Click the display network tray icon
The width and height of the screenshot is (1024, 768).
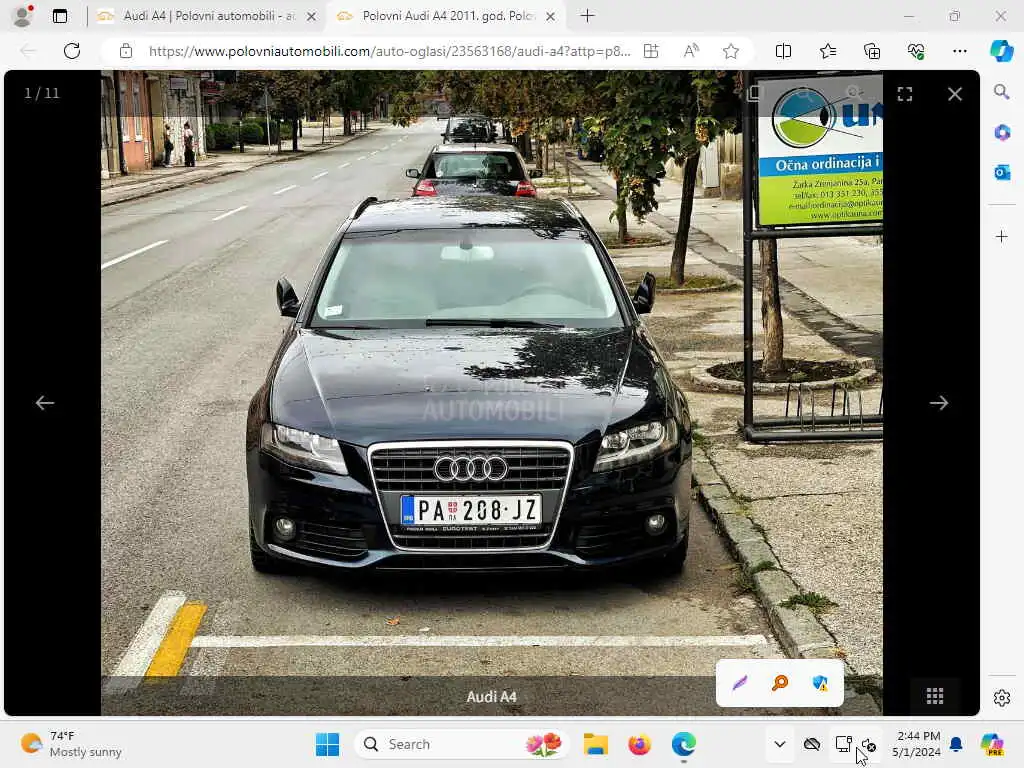point(843,744)
